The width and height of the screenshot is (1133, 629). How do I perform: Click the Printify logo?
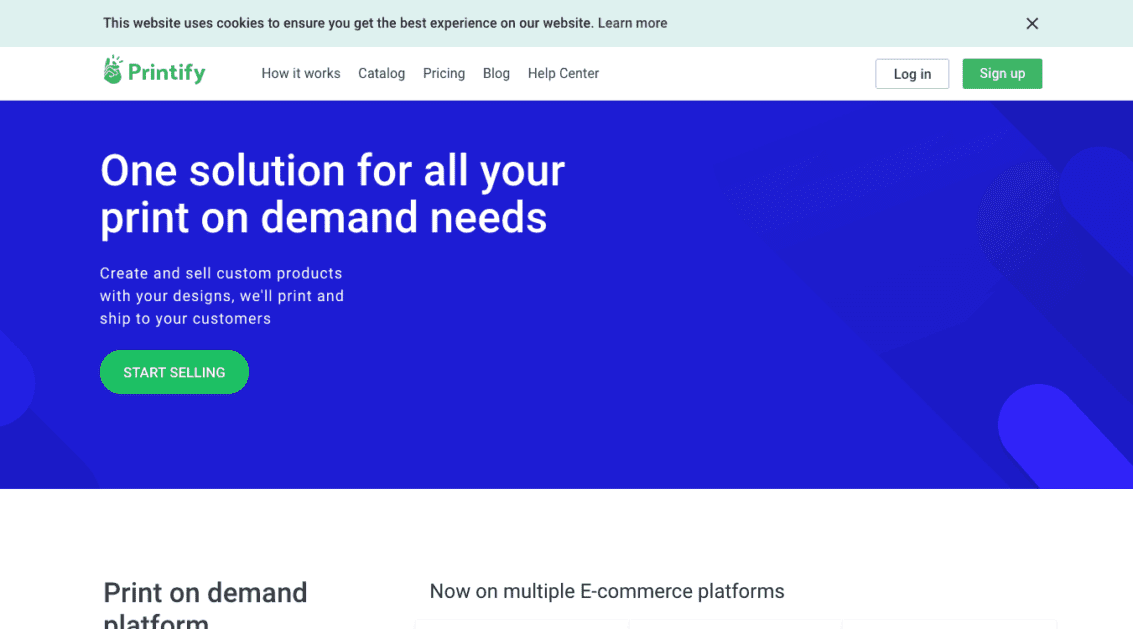pos(154,71)
